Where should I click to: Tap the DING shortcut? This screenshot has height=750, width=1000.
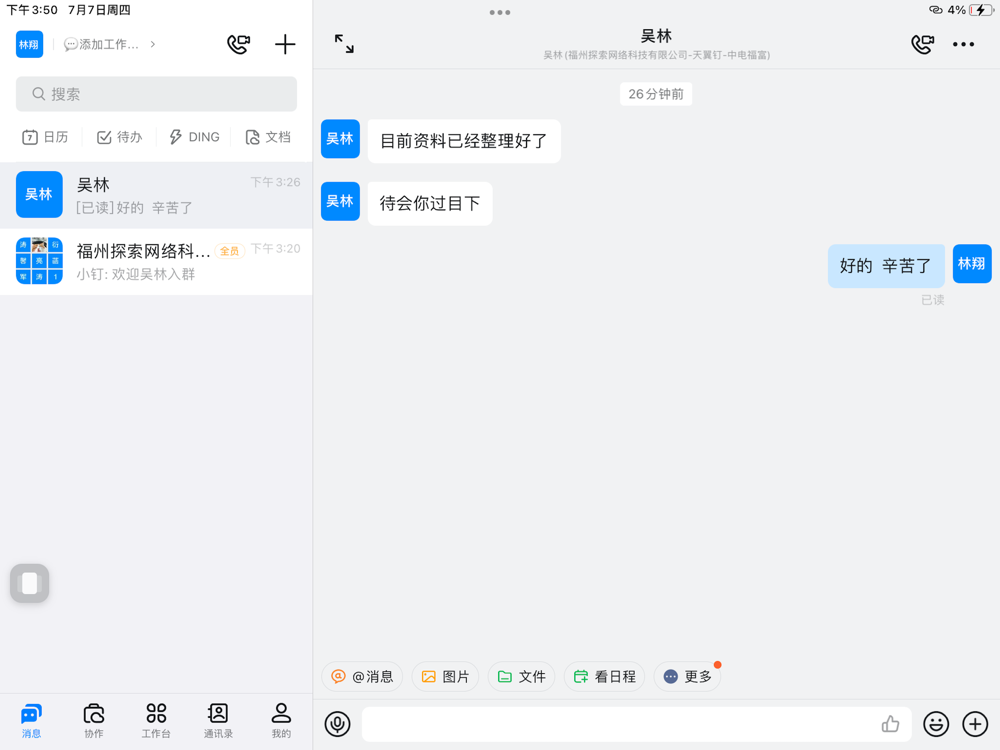click(195, 137)
